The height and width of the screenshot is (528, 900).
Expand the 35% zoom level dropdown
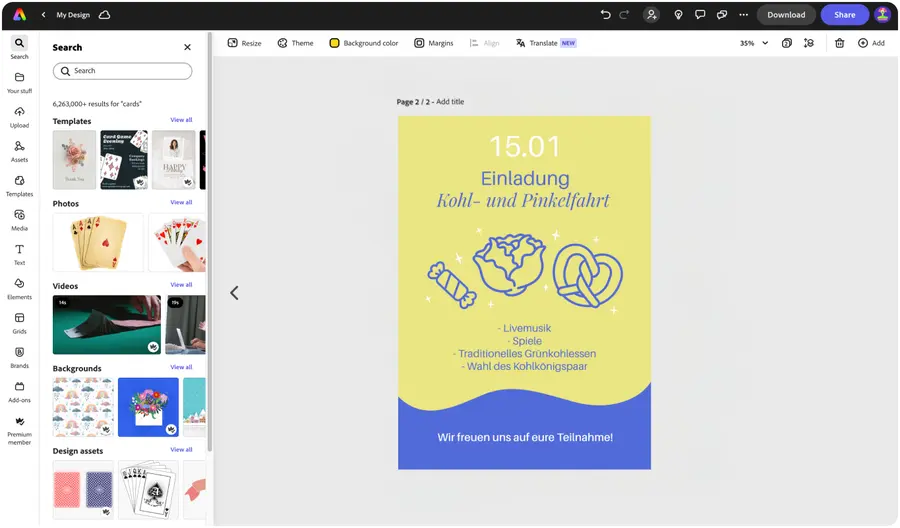click(x=754, y=43)
